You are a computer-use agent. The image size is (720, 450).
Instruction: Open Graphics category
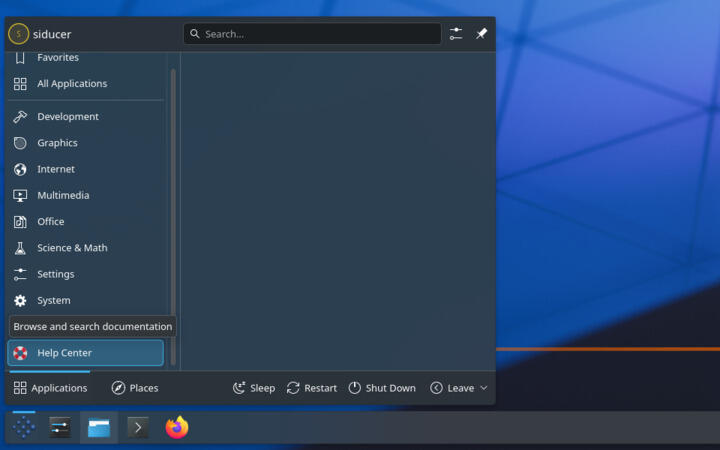(x=86, y=143)
